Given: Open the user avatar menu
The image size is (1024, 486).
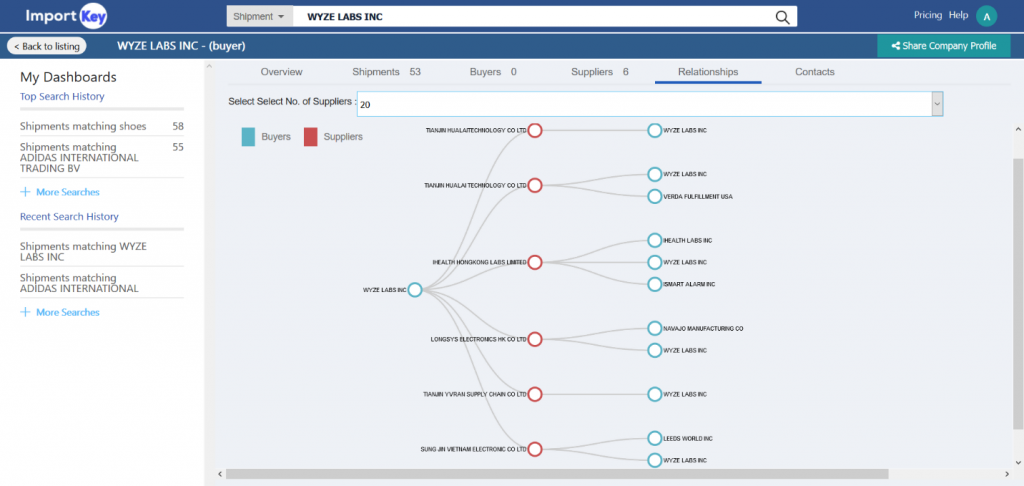Looking at the screenshot, I should 986,16.
